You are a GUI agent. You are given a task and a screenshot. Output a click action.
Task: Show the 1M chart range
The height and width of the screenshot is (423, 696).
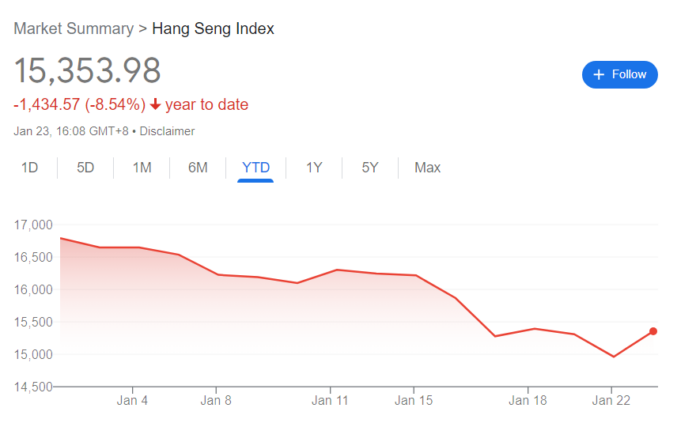click(142, 168)
